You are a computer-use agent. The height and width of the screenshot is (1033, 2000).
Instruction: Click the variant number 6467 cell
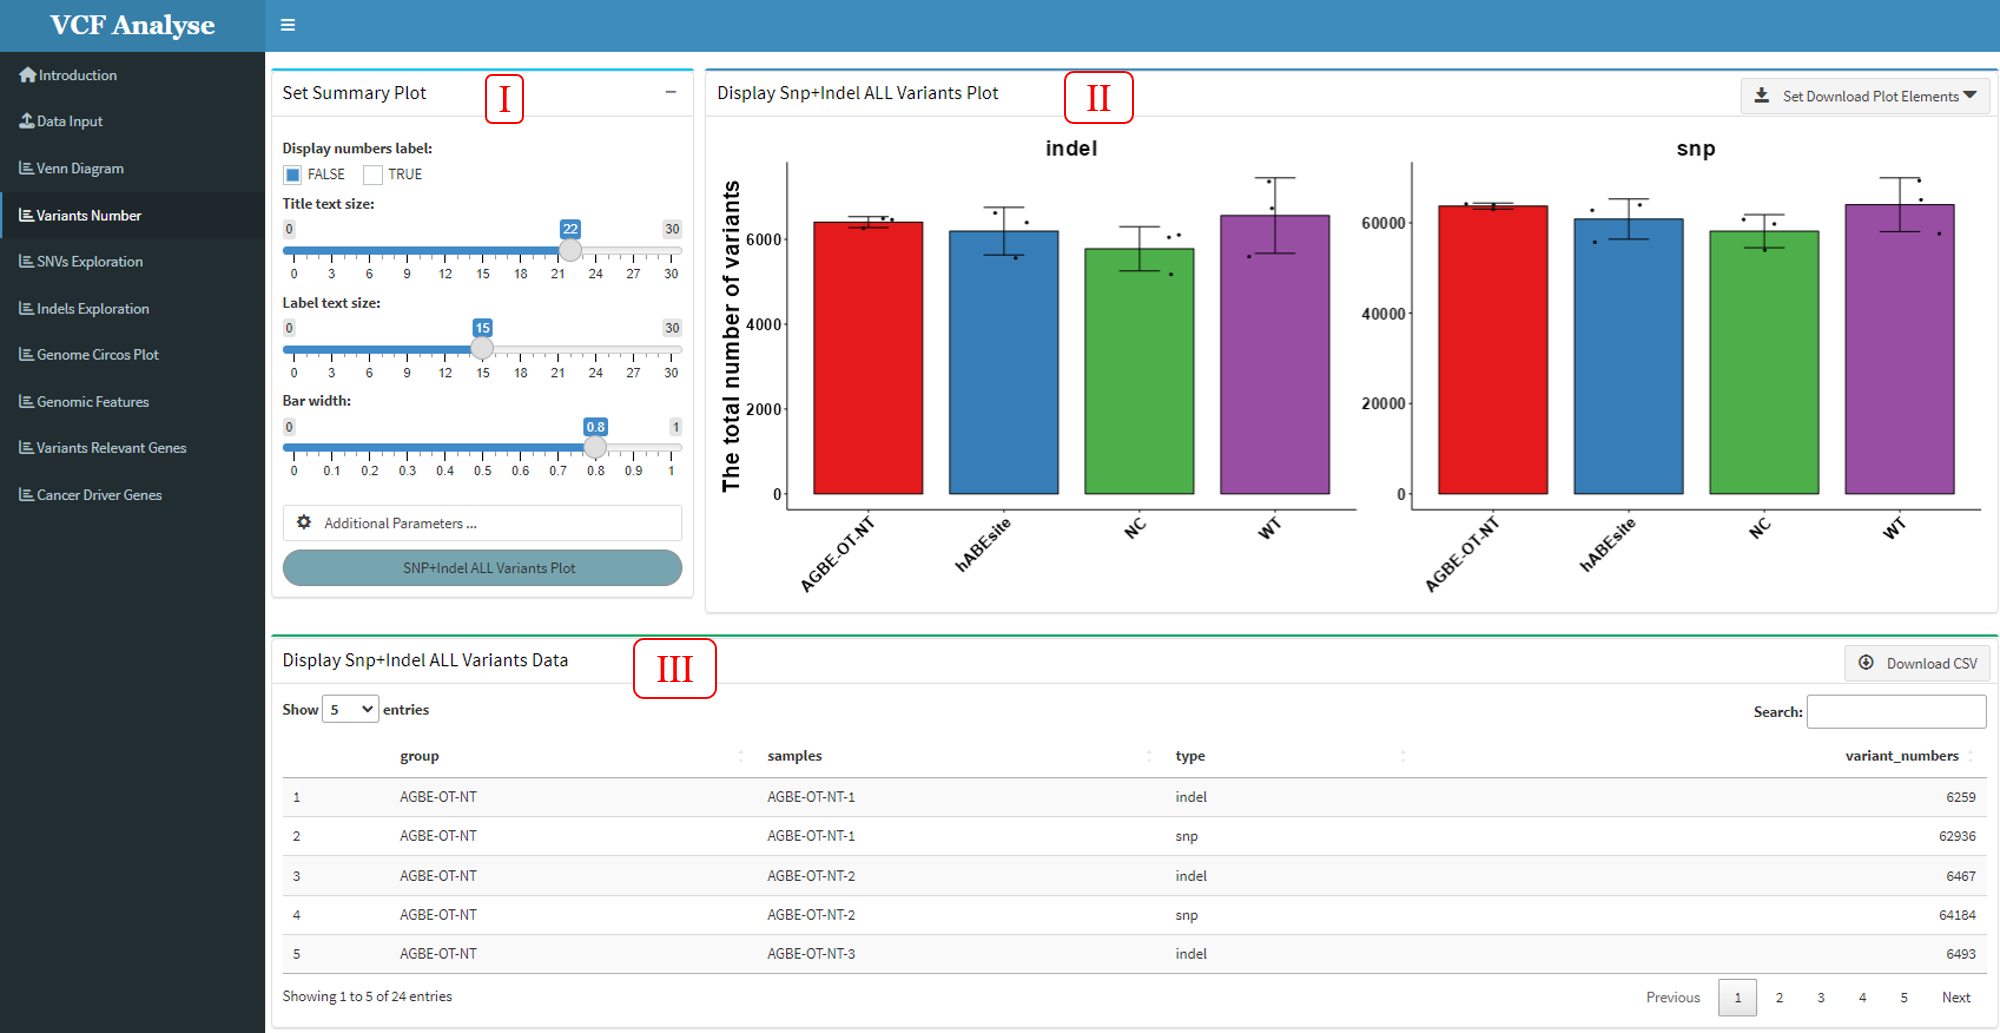[1960, 875]
